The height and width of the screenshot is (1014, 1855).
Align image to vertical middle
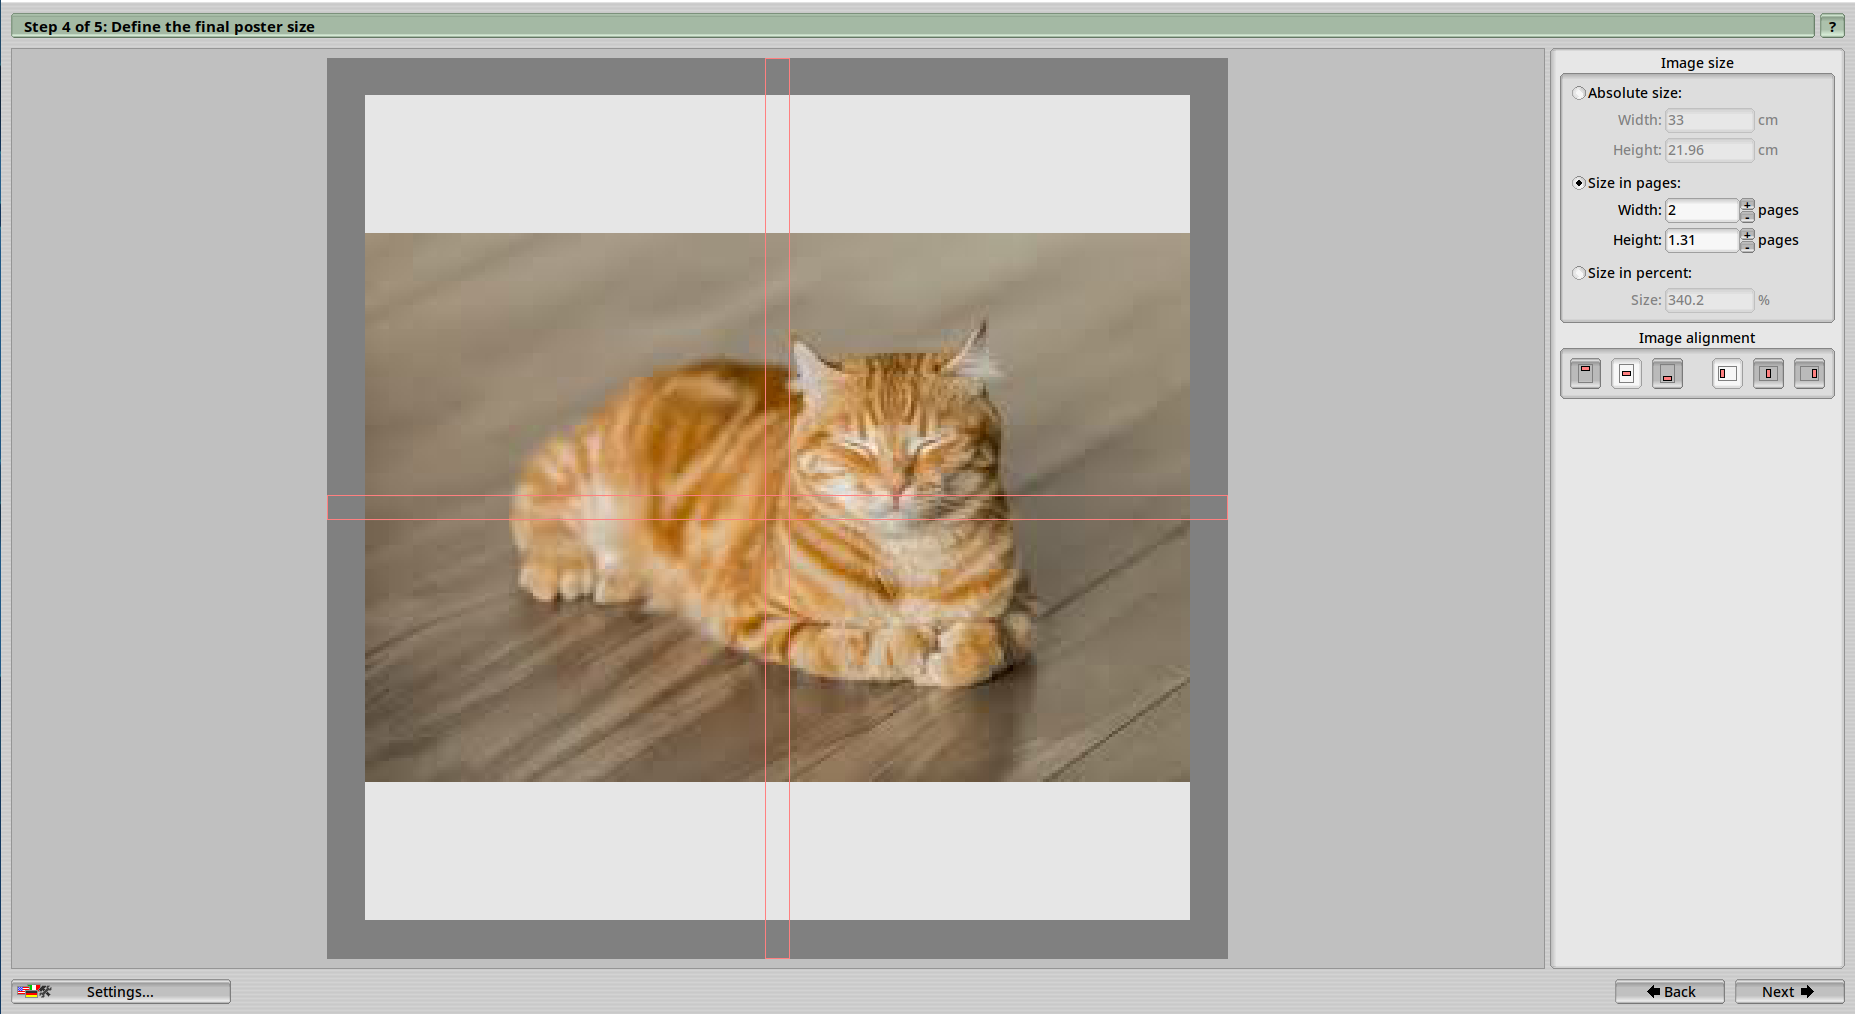point(1626,374)
